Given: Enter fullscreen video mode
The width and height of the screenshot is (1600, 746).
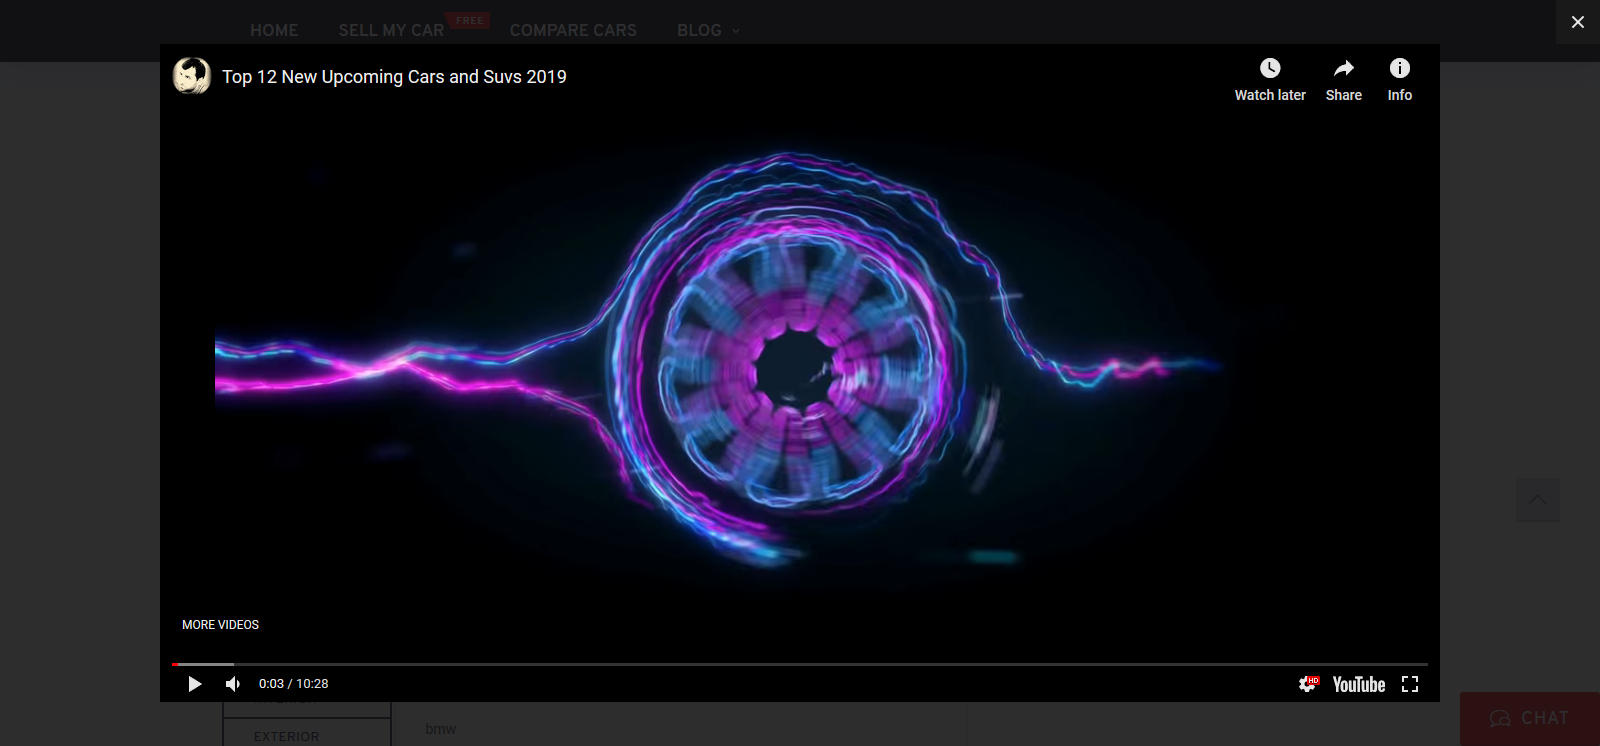Looking at the screenshot, I should (1410, 684).
